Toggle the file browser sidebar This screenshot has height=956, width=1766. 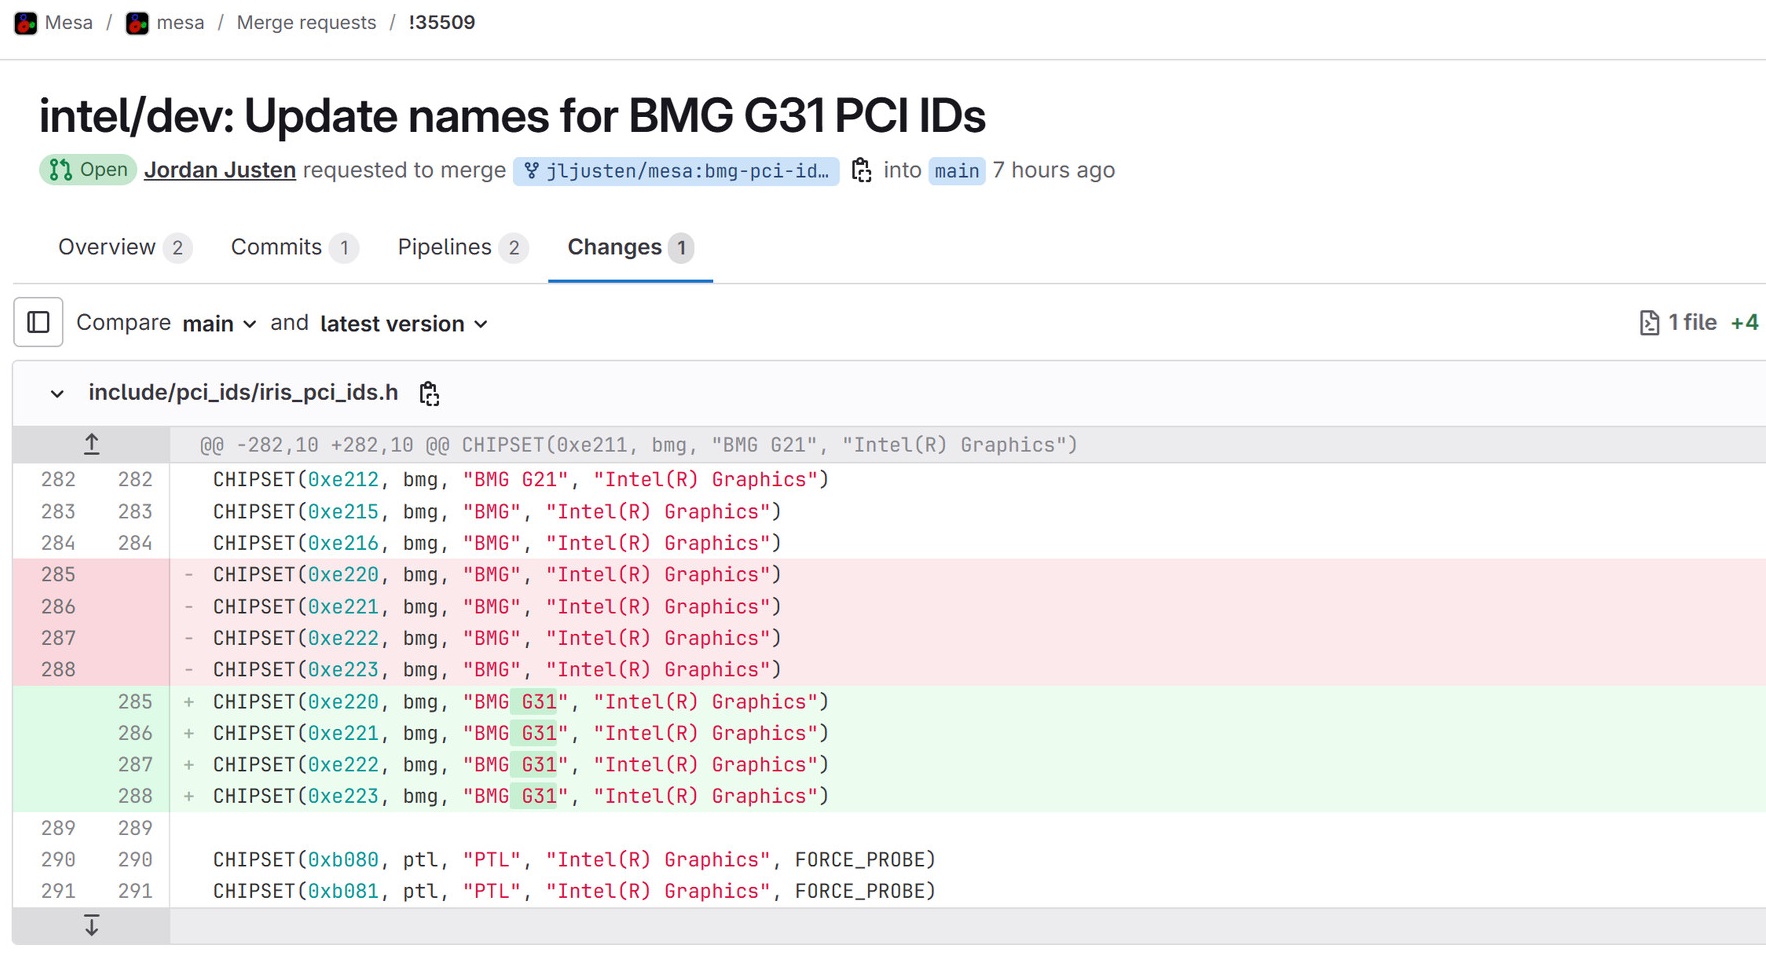coord(38,322)
